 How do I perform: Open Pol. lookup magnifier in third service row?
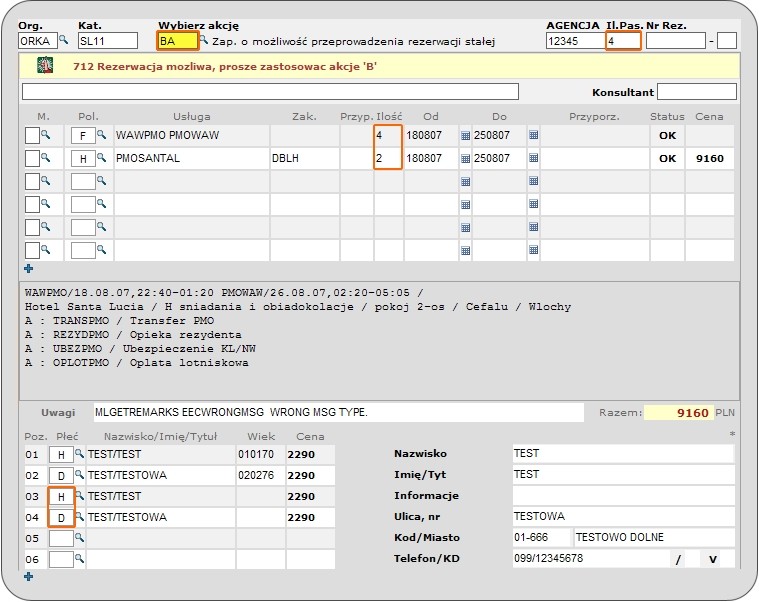pyautogui.click(x=101, y=181)
